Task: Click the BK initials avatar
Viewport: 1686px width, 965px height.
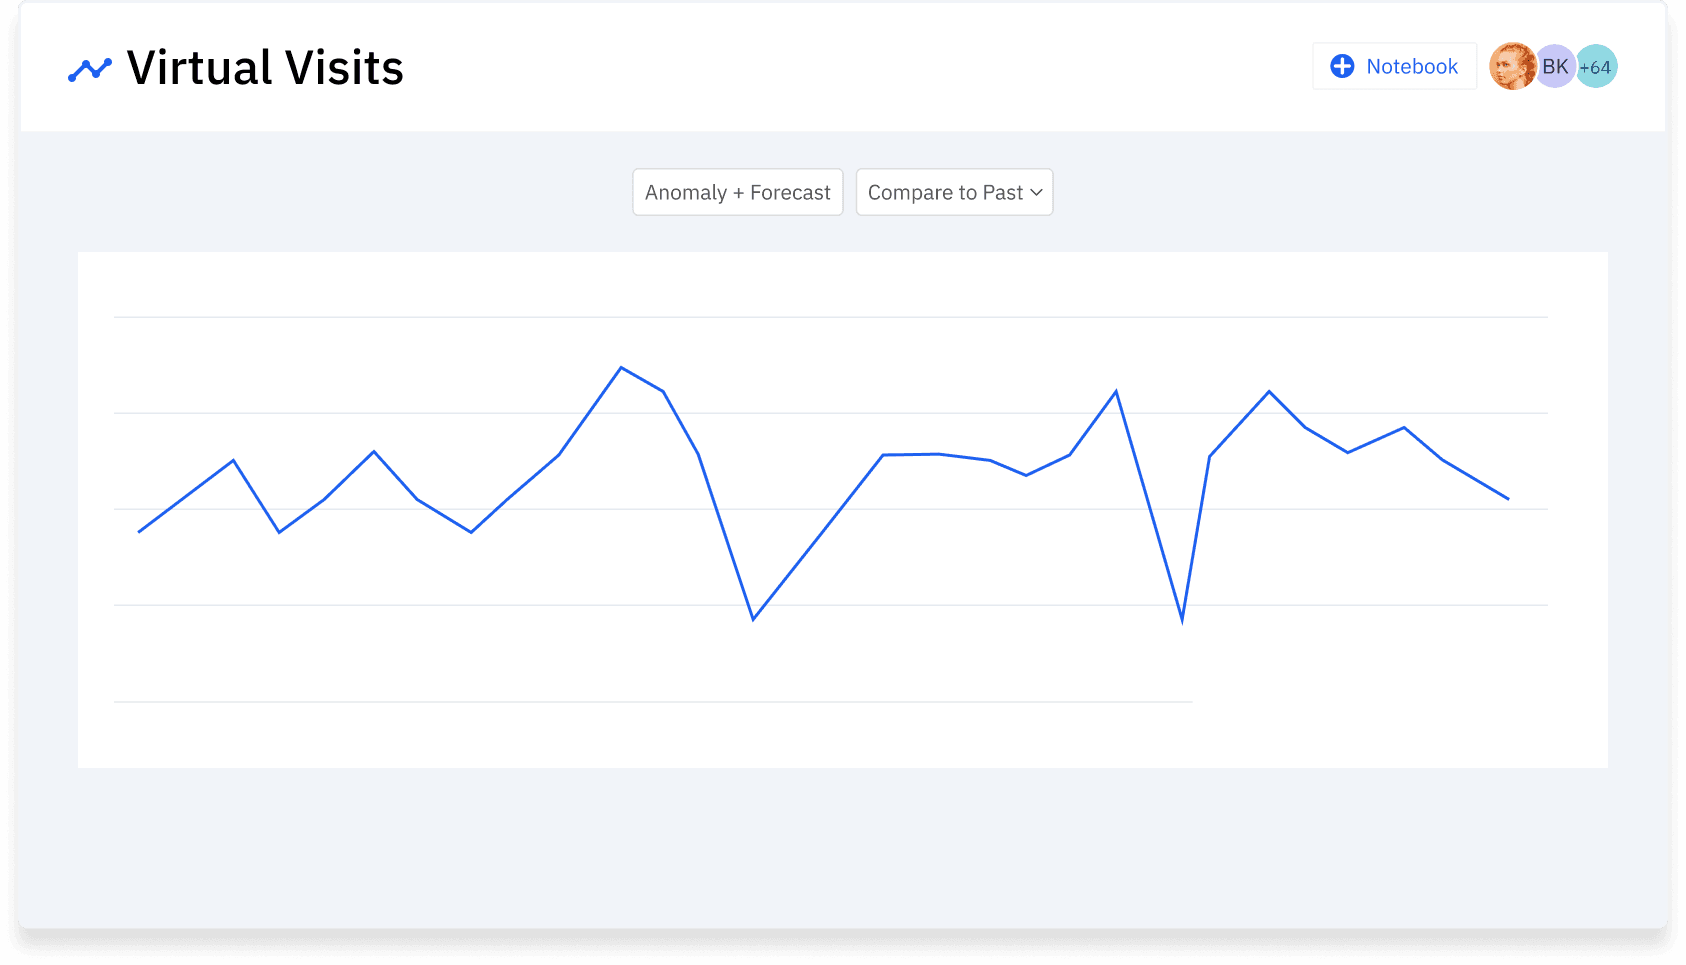Action: coord(1554,66)
